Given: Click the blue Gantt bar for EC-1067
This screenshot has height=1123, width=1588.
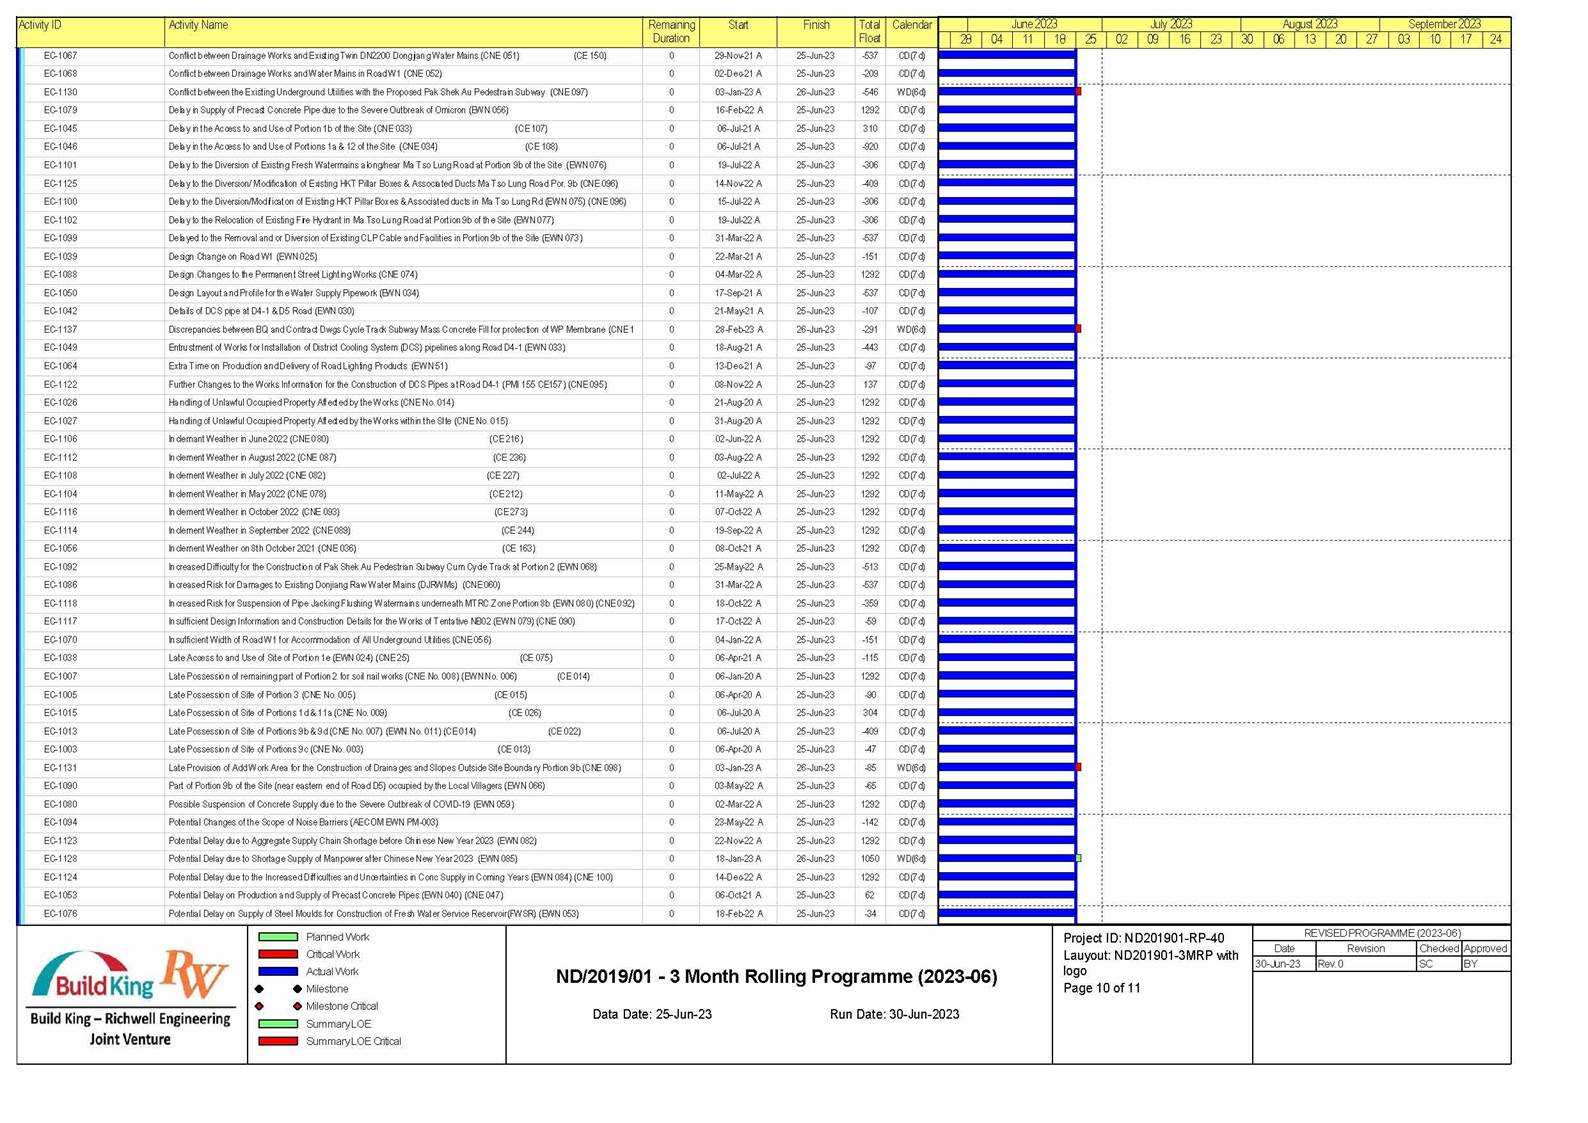Looking at the screenshot, I should 1007,55.
